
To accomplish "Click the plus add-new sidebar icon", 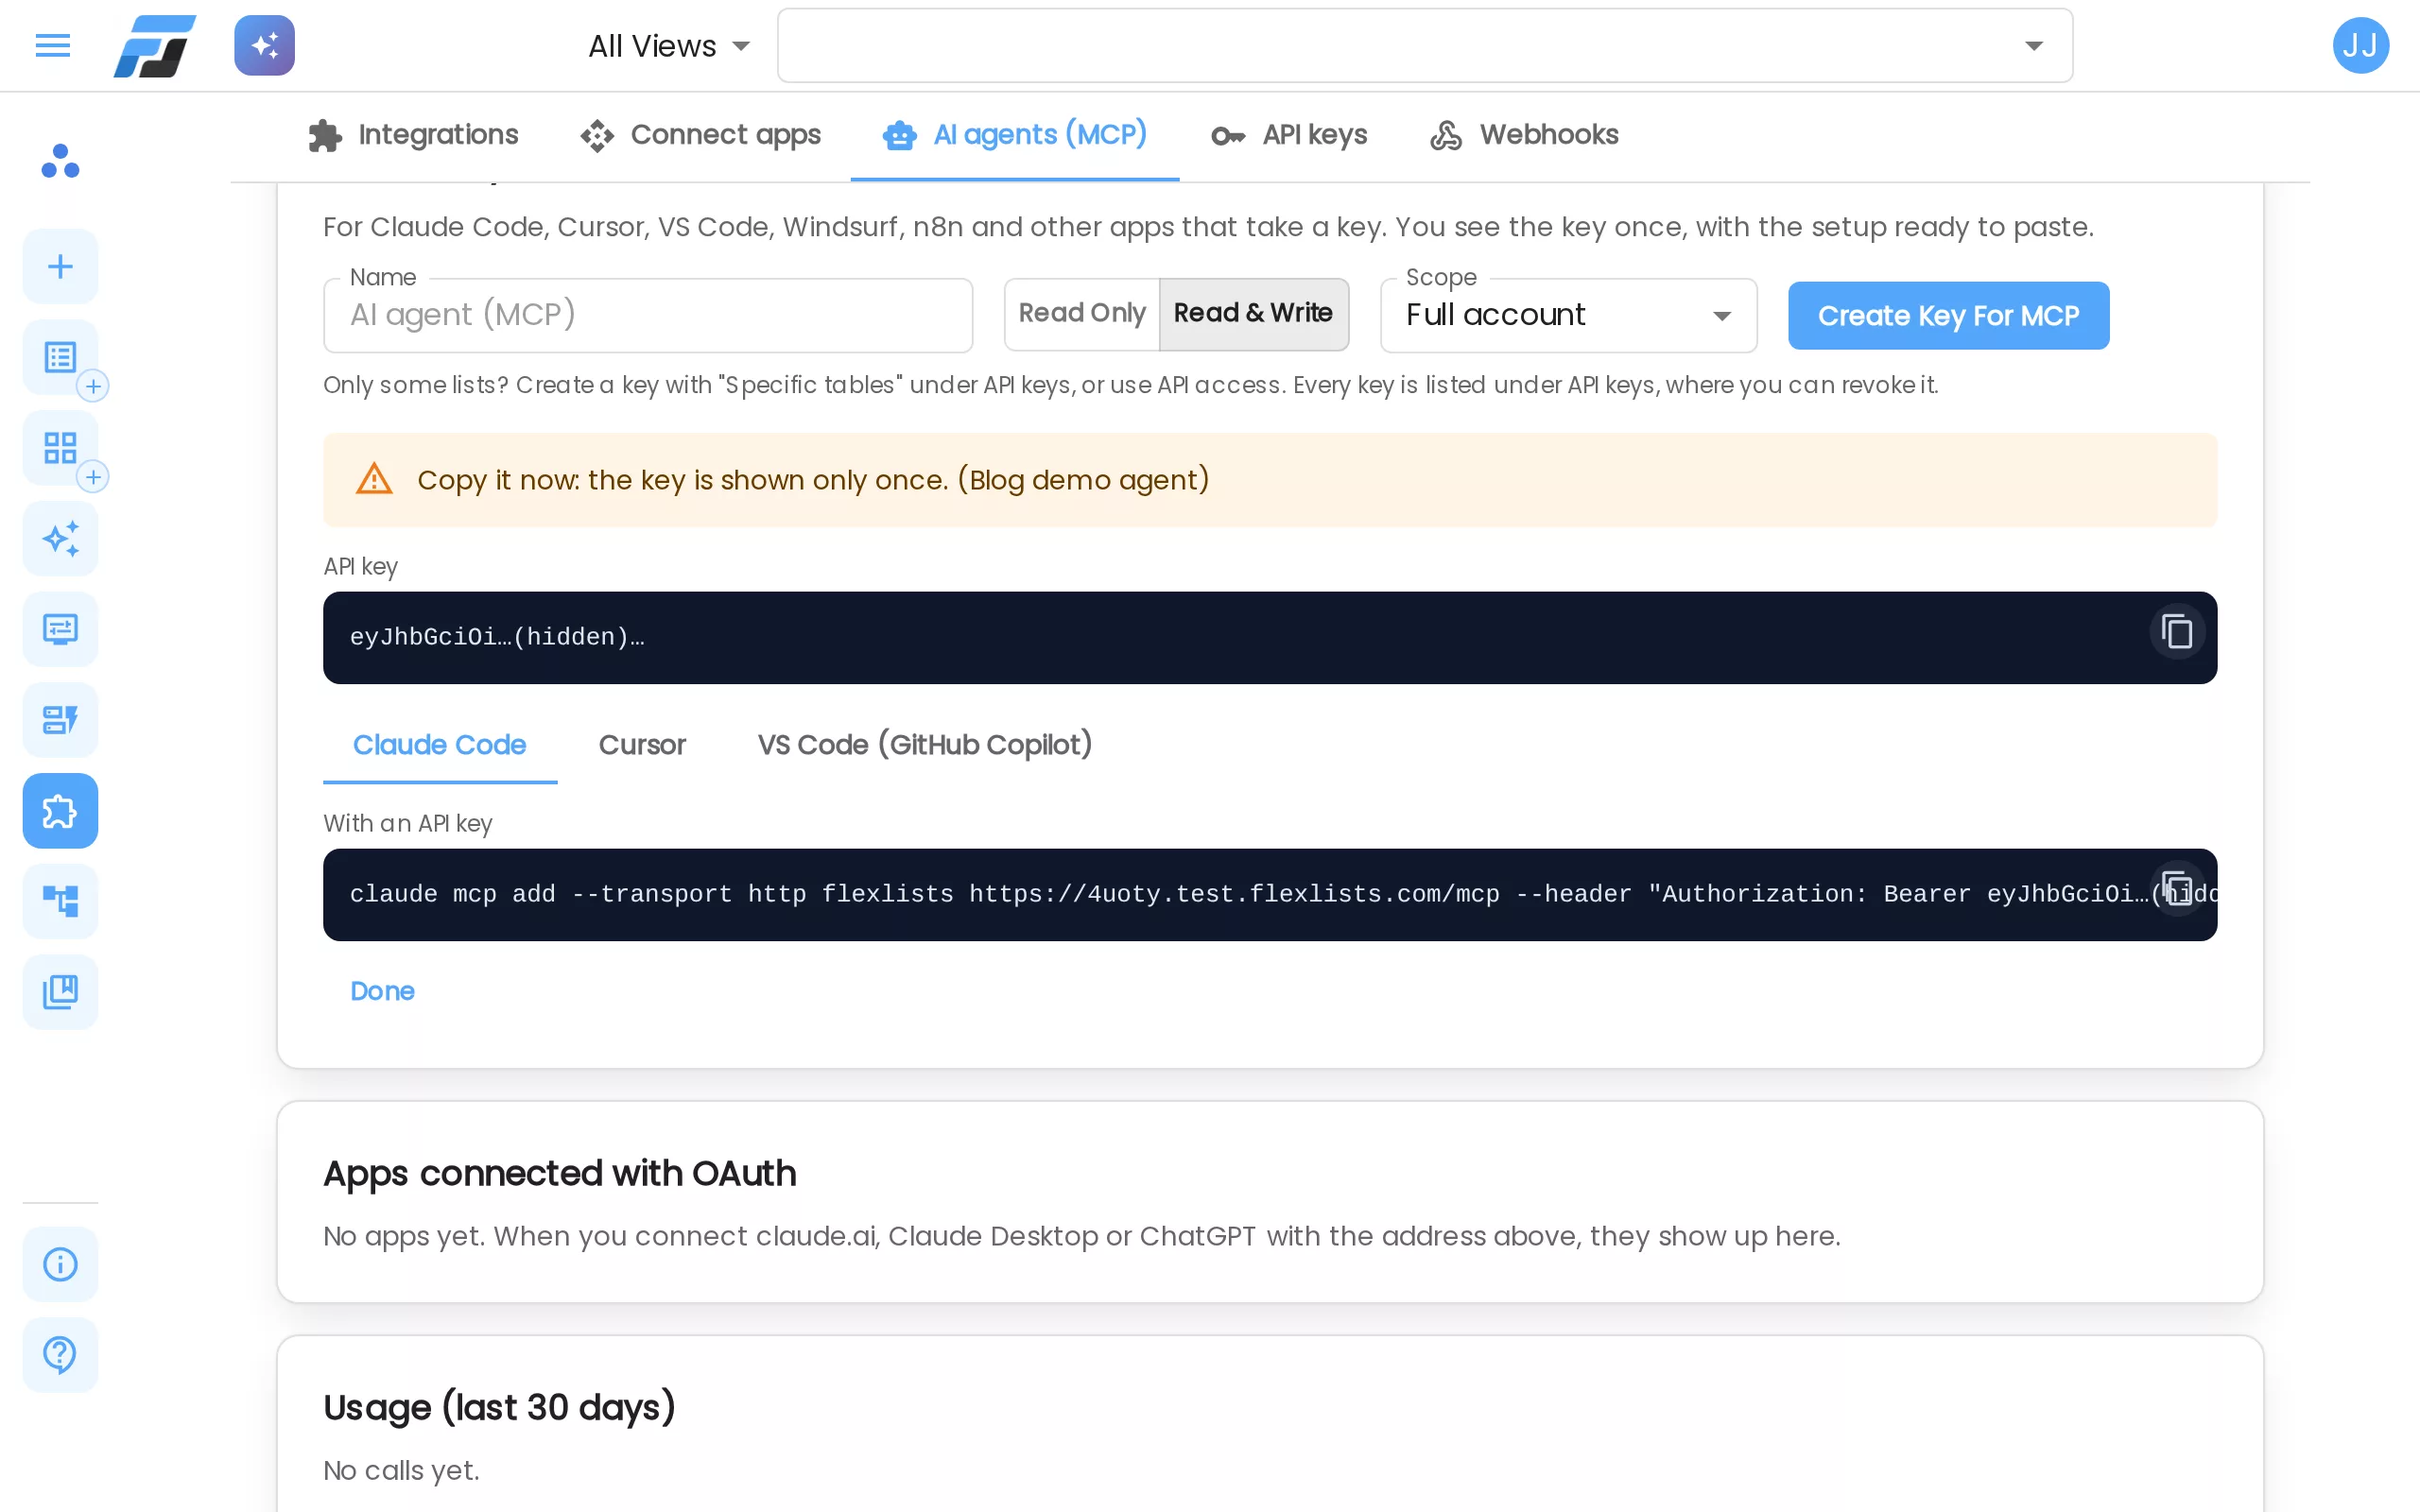I will (60, 266).
